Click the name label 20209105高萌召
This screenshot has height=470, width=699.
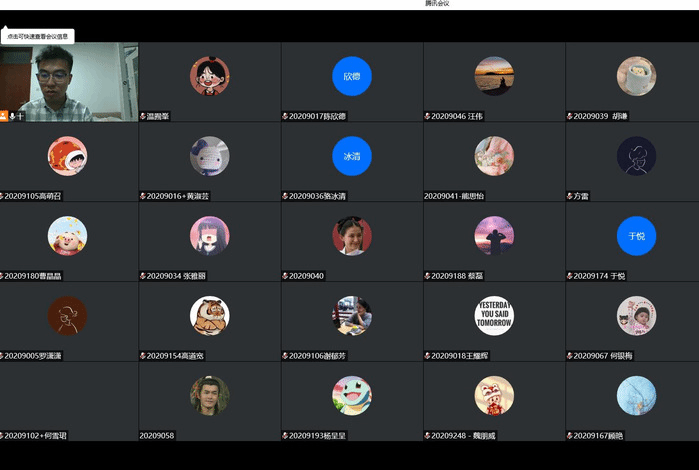[x=33, y=196]
